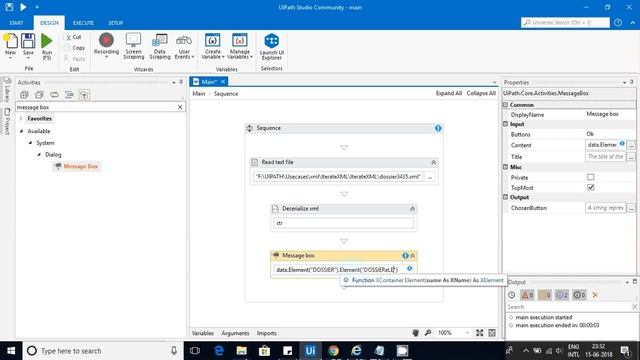Screen dimensions: 640x360
Task: Click the save icon in title bar
Action: click(9, 7)
